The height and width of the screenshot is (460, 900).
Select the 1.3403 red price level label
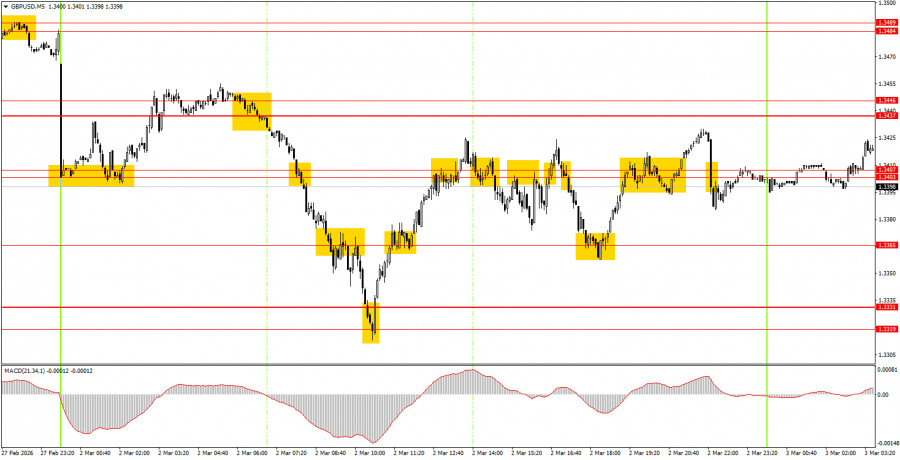[x=885, y=177]
